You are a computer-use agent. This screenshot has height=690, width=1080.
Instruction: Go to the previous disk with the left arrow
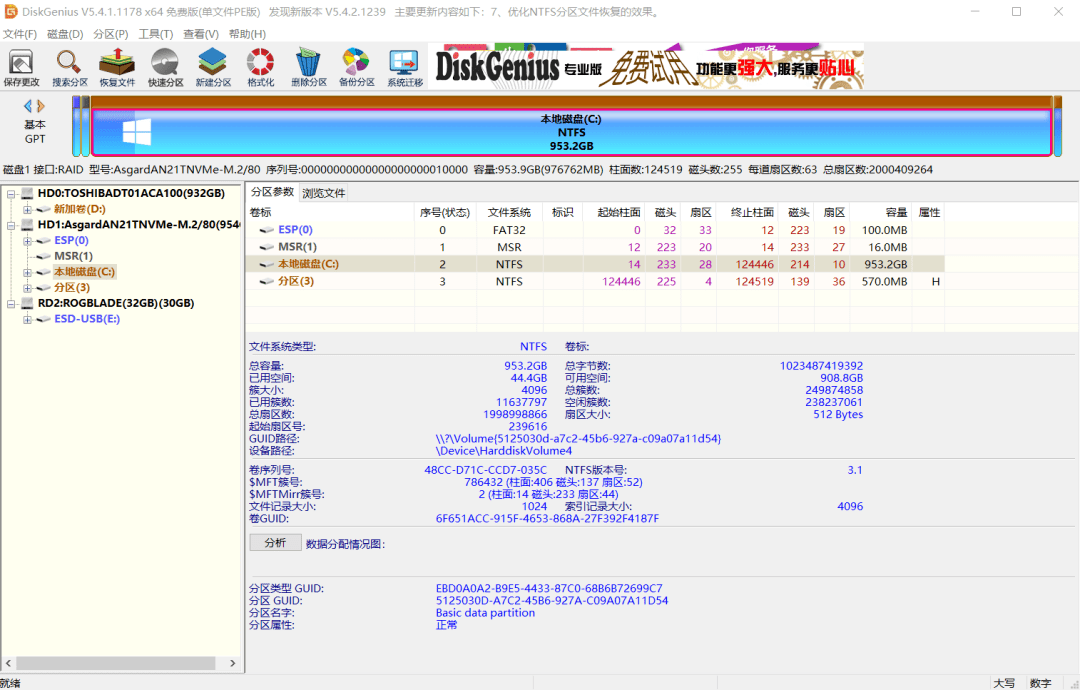28,106
